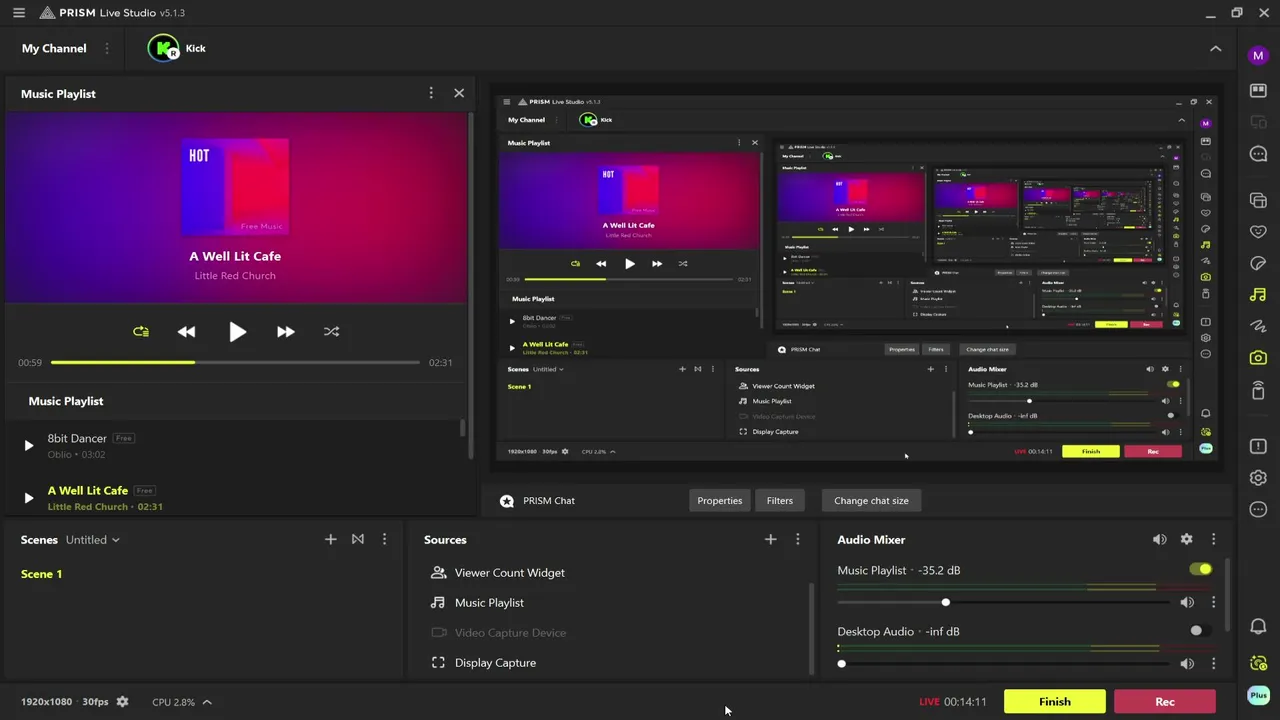Screen dimensions: 1280x720
Task: Disable the Music Playlist audio toggle
Action: (x=1201, y=569)
